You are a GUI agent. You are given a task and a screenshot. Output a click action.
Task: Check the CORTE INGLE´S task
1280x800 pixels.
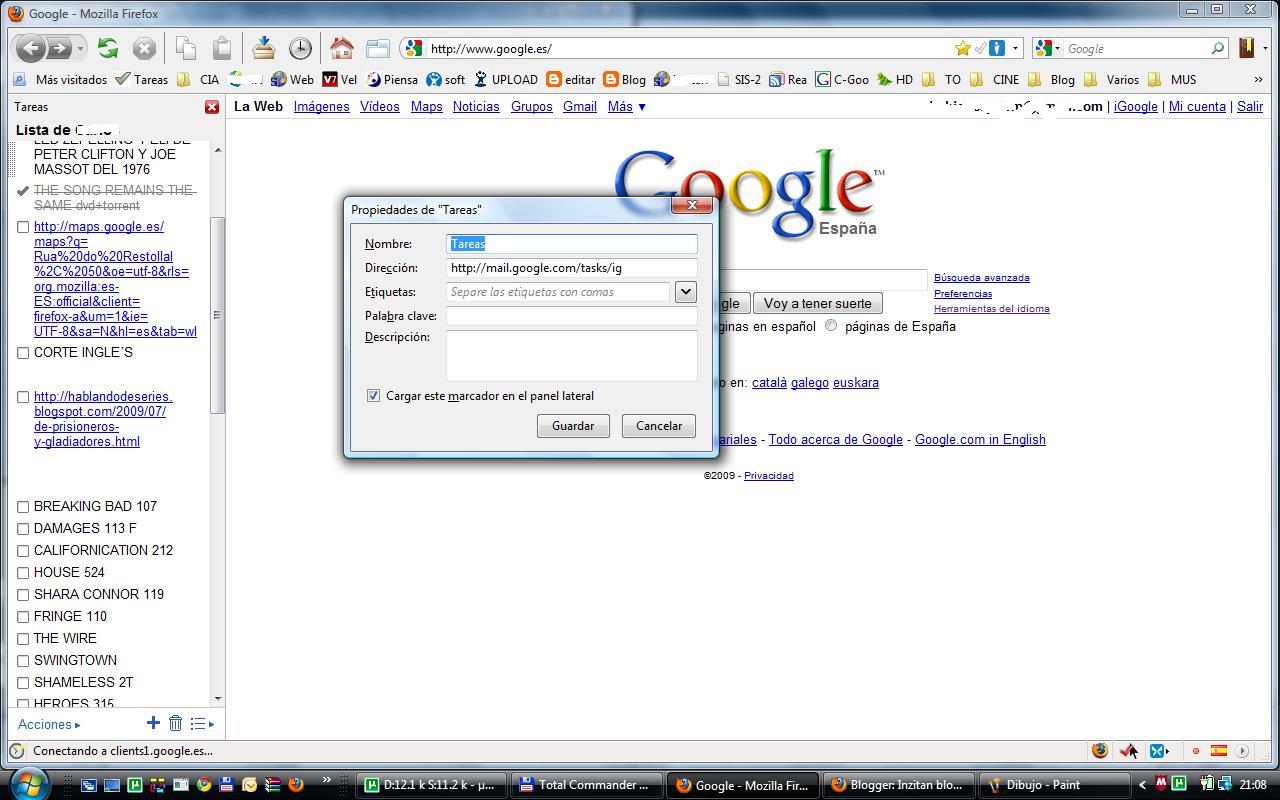click(23, 353)
